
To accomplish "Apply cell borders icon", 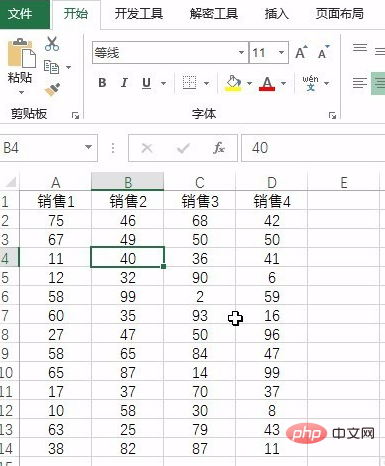I will (189, 83).
